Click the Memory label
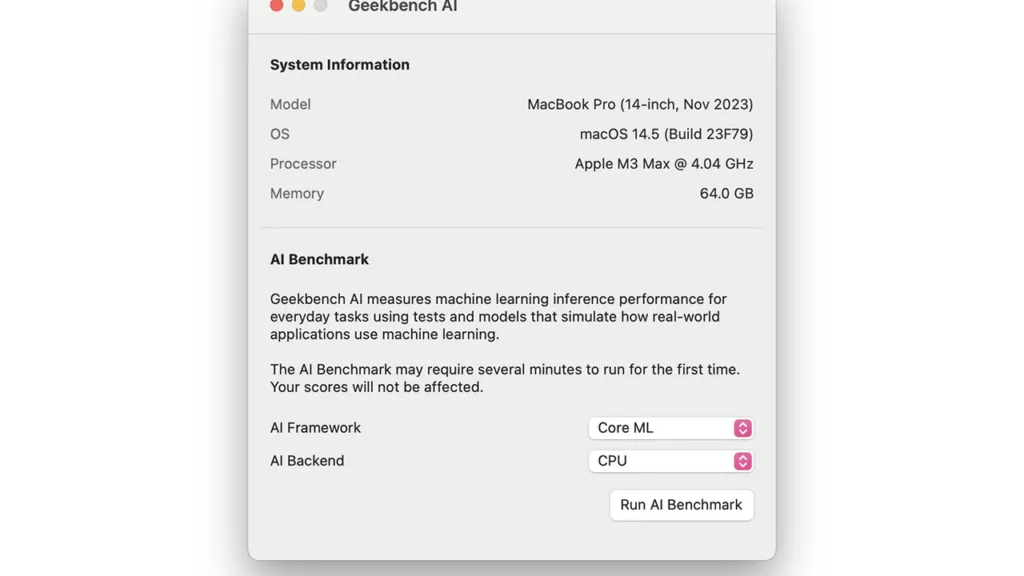 coord(296,193)
